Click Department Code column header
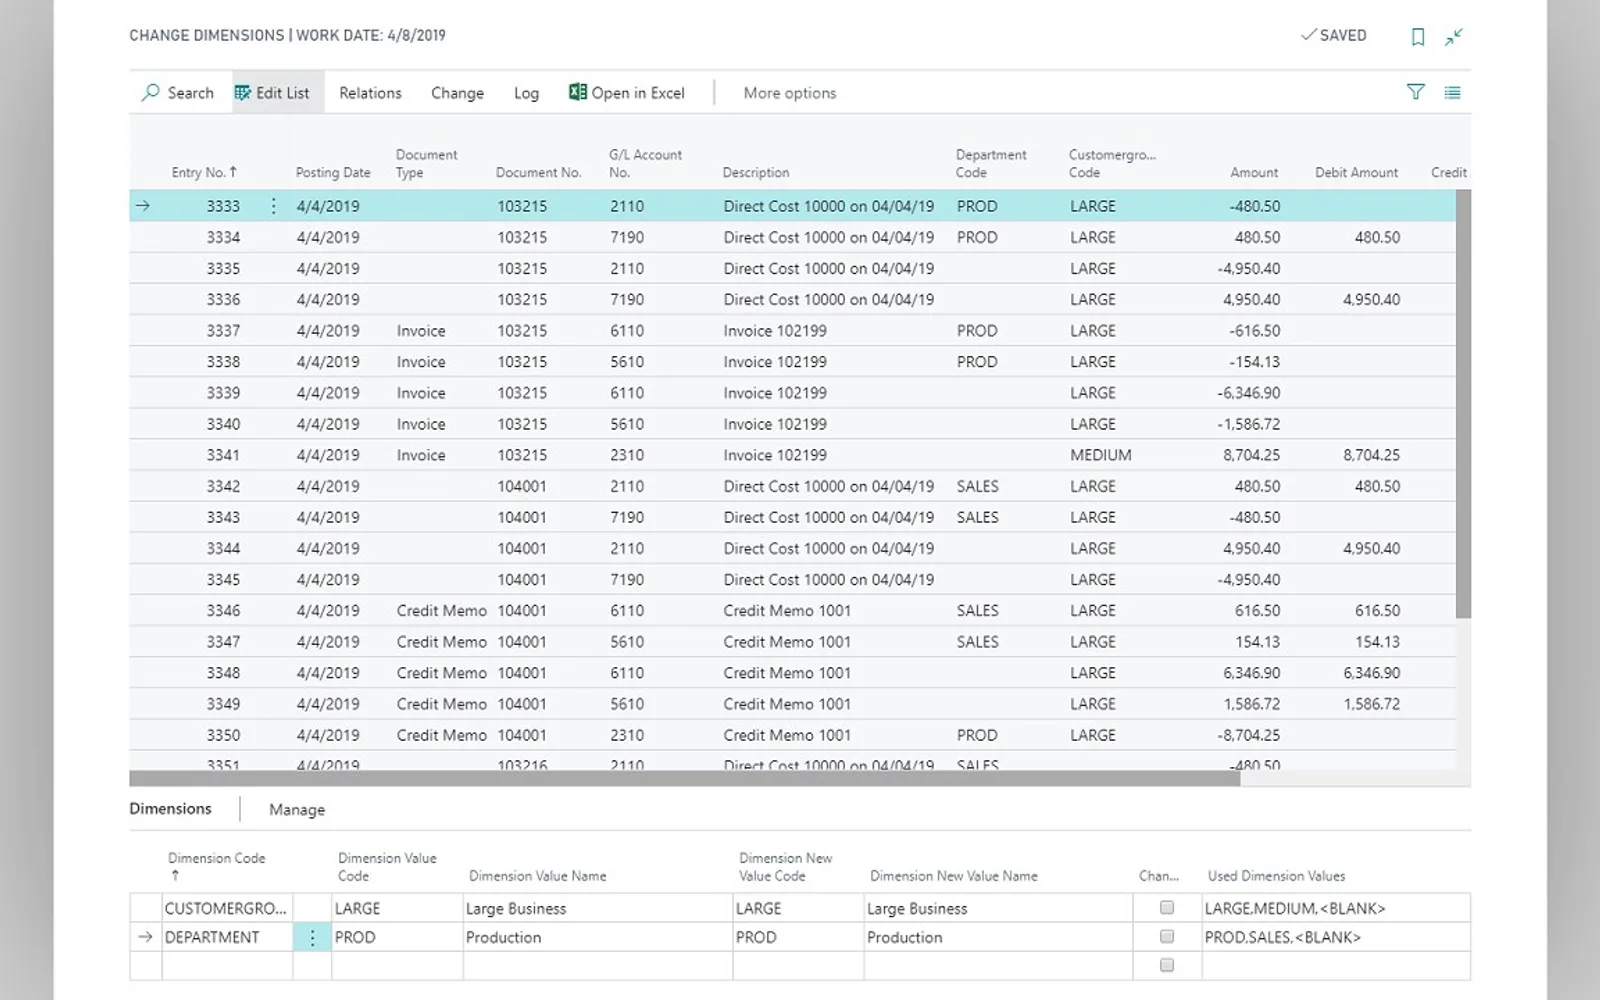Screen dimensions: 1600x1000 tap(991, 163)
